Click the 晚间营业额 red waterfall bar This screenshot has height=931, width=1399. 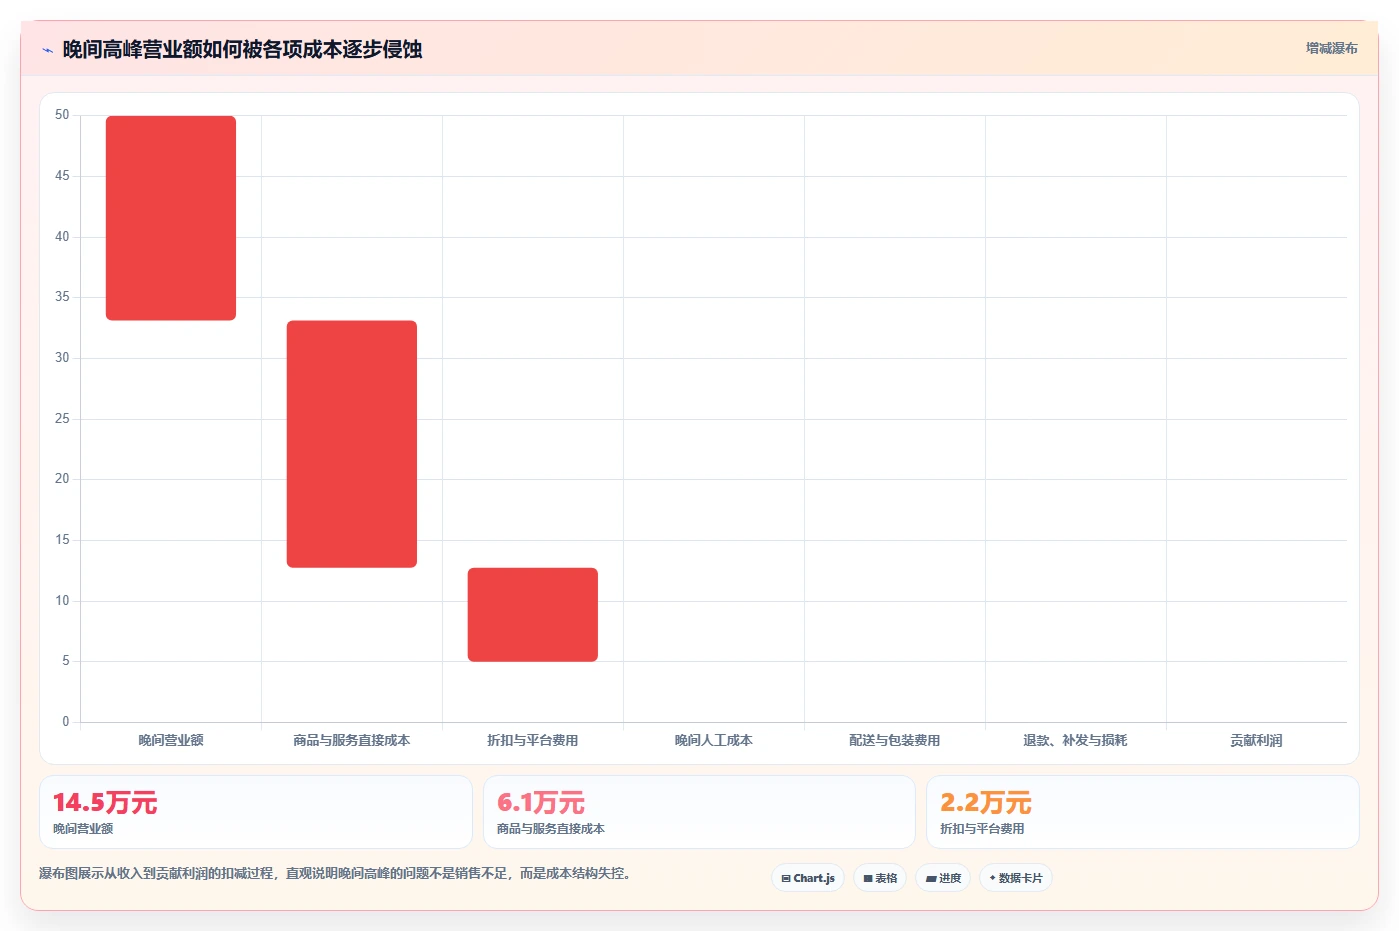pos(171,218)
